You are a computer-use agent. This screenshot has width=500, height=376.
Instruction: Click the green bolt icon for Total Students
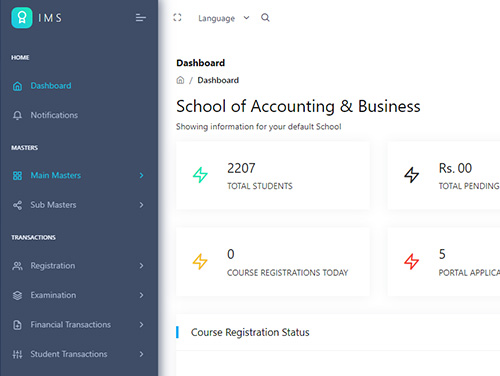[x=200, y=175]
